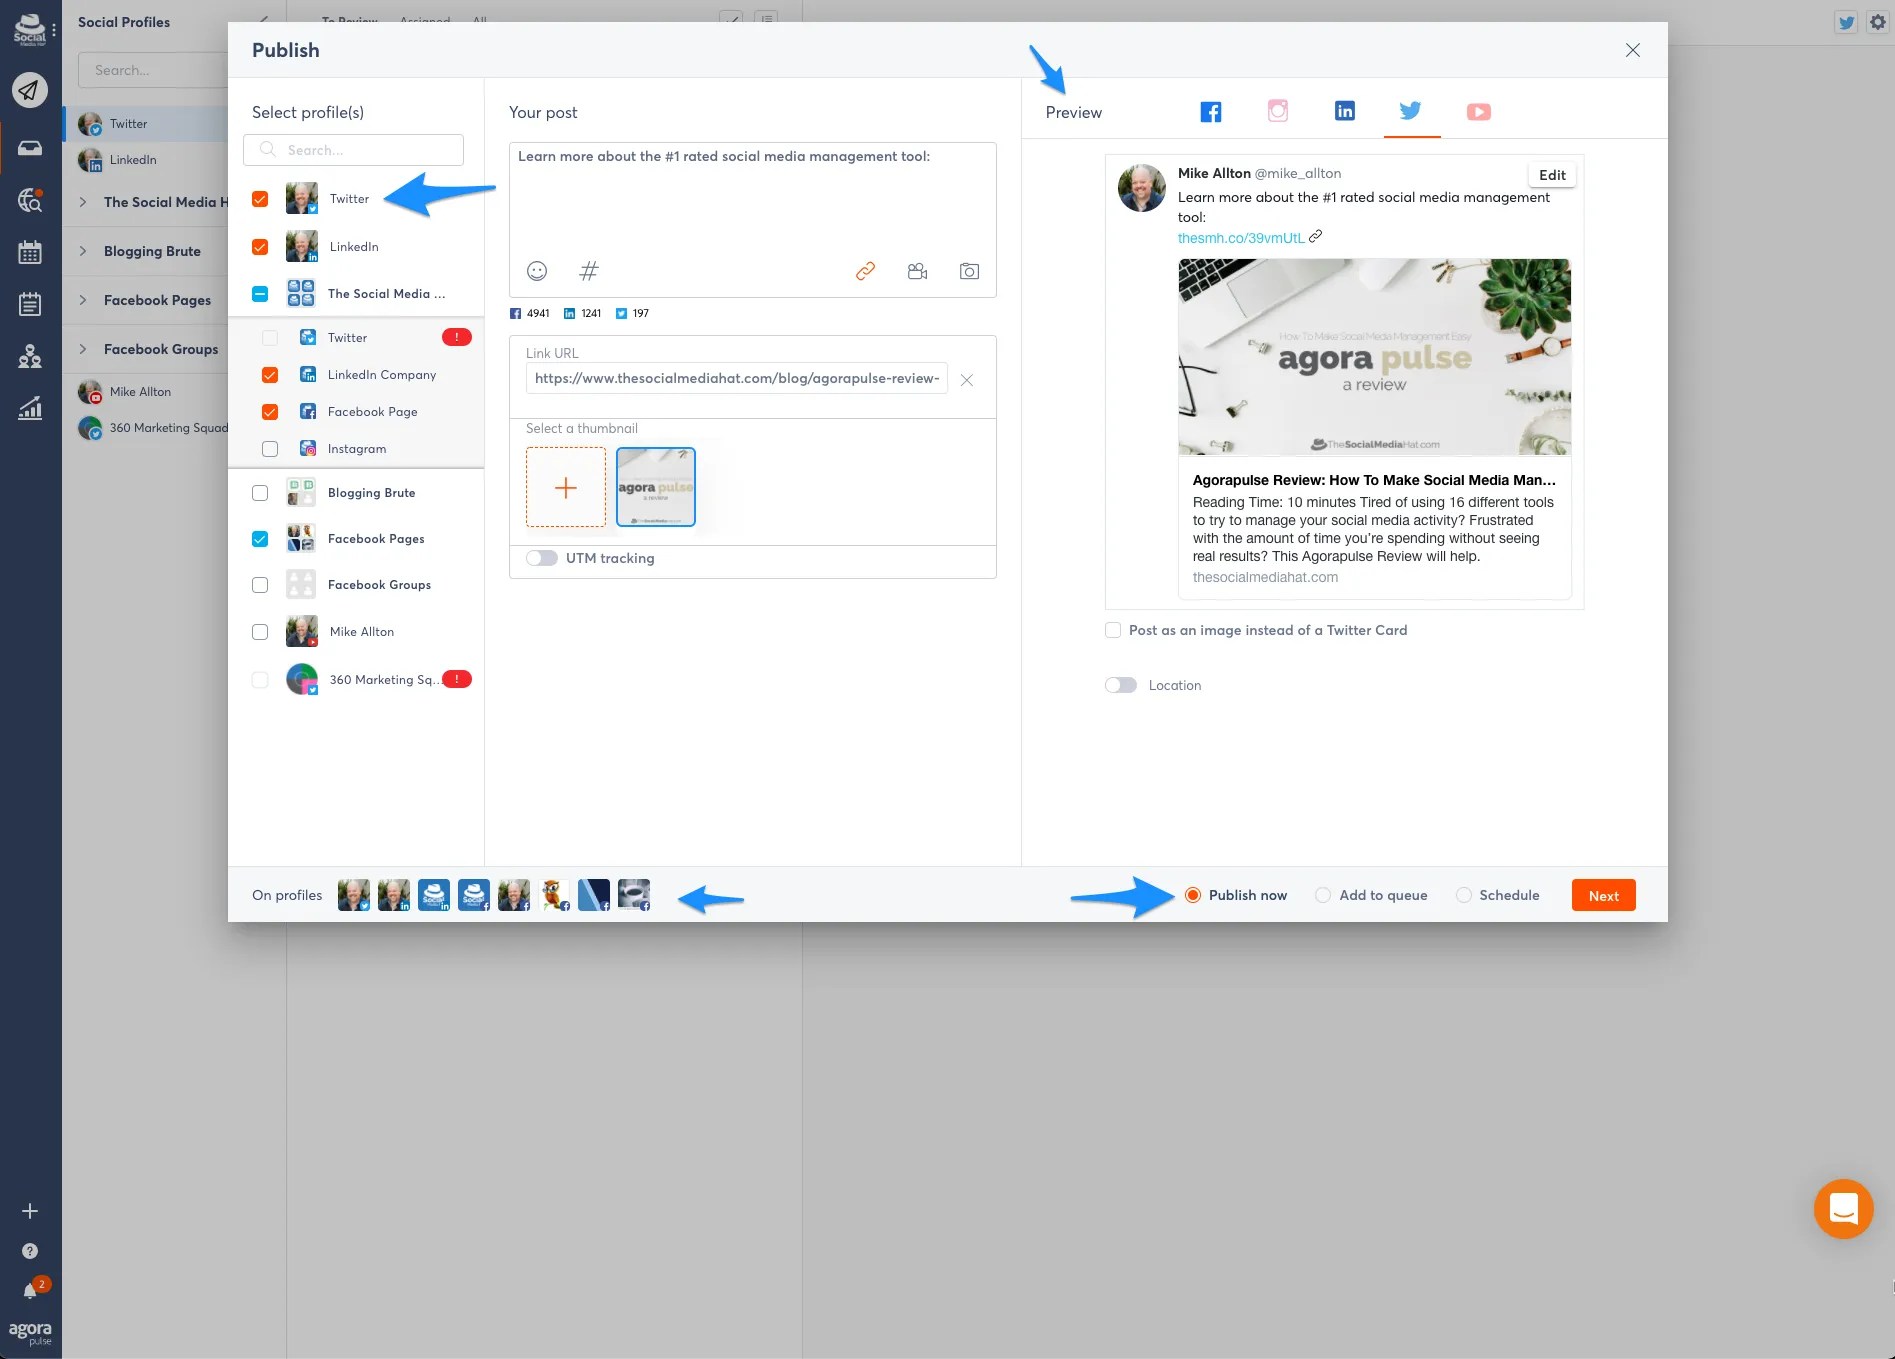Uncheck the Facebook Pages group checkbox

[260, 539]
